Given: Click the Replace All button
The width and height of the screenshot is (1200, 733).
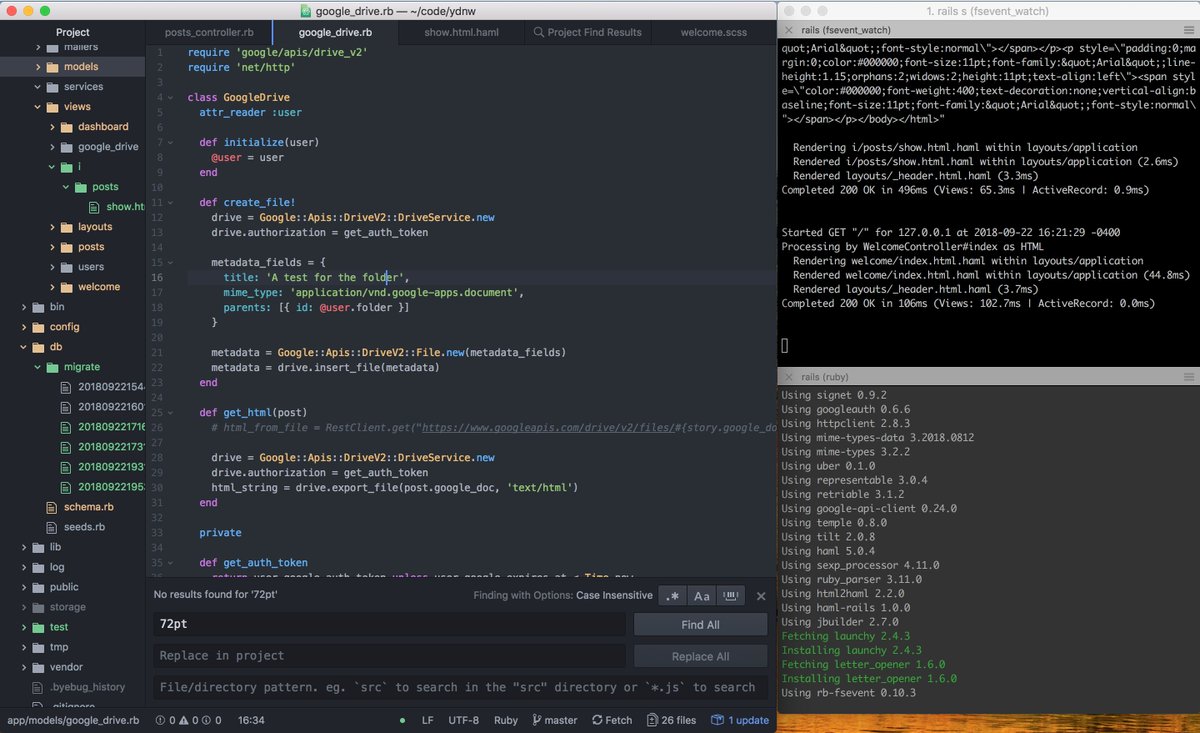Looking at the screenshot, I should 700,656.
